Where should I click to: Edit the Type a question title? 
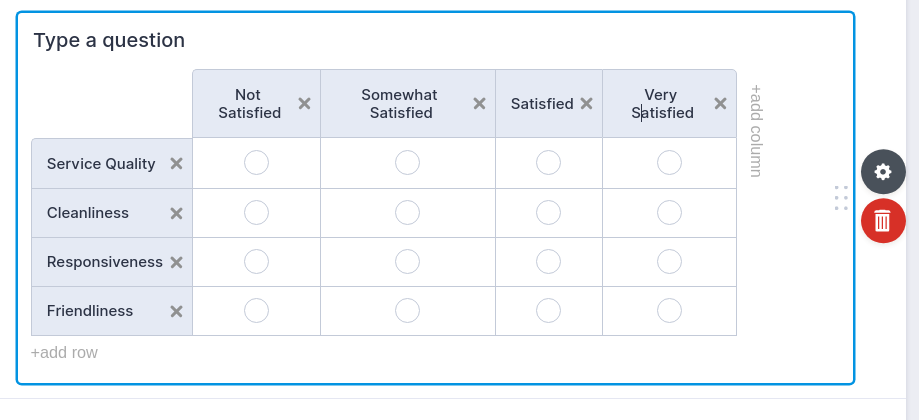pyautogui.click(x=109, y=40)
